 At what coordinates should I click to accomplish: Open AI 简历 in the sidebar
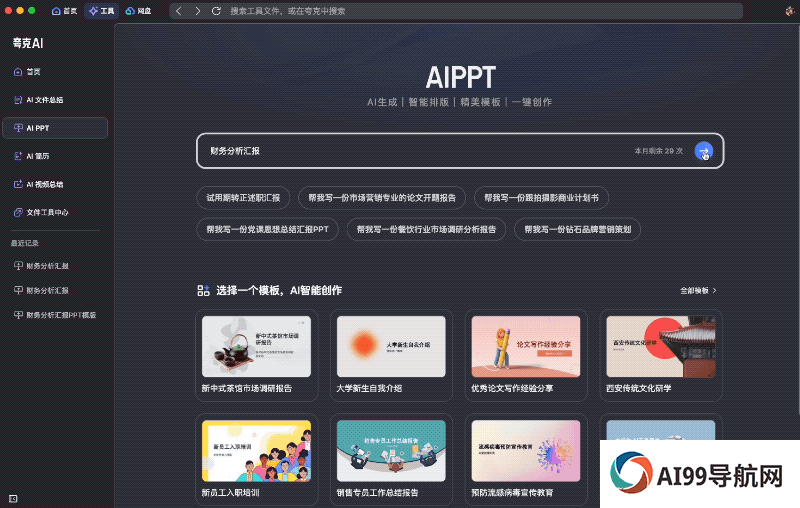[x=55, y=156]
